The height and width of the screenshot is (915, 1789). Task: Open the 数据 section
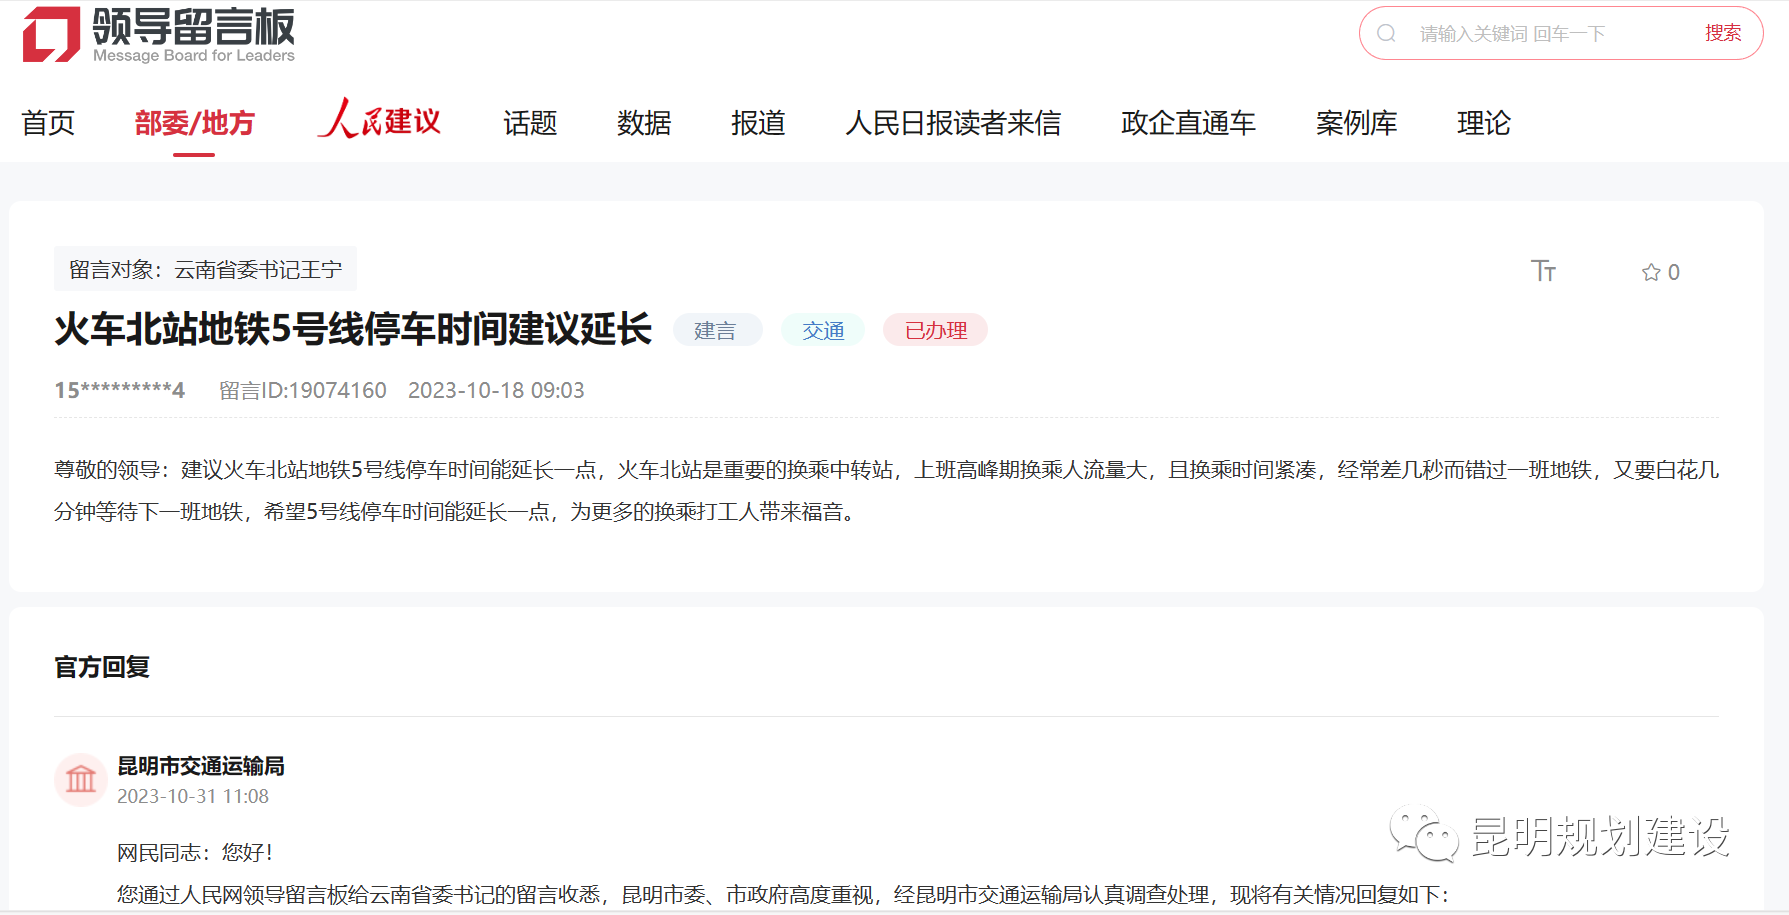pyautogui.click(x=644, y=123)
